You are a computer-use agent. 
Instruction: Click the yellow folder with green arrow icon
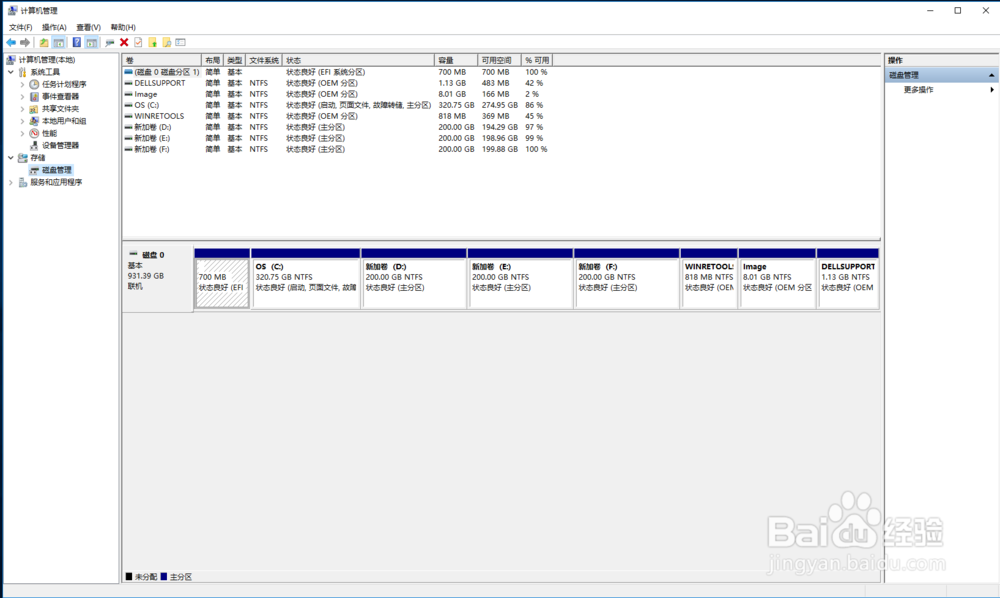coord(152,43)
